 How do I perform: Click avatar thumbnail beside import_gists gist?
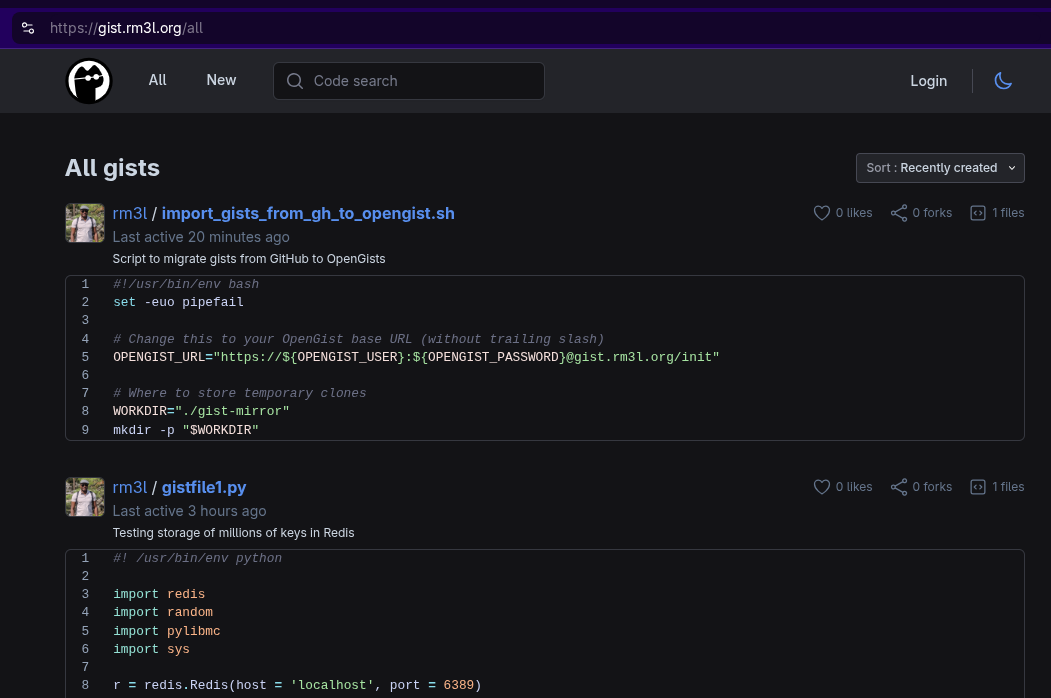85,223
